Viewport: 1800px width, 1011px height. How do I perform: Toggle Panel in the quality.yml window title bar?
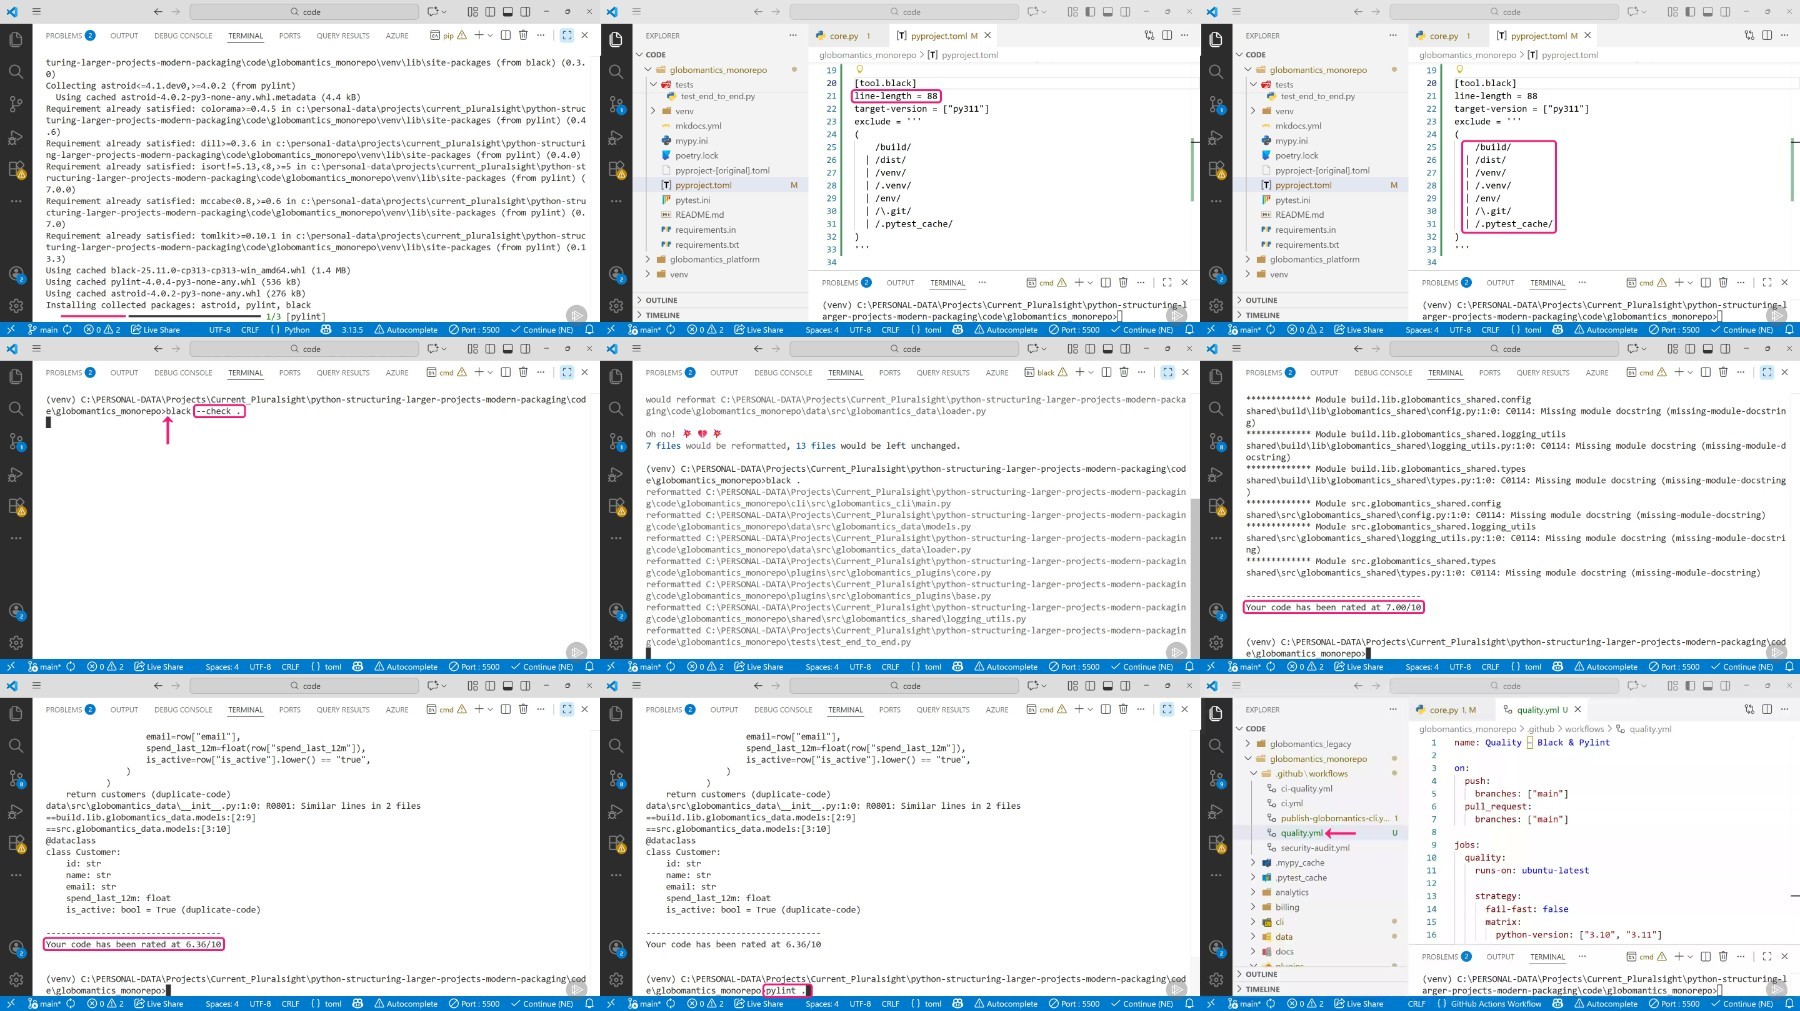(1708, 686)
